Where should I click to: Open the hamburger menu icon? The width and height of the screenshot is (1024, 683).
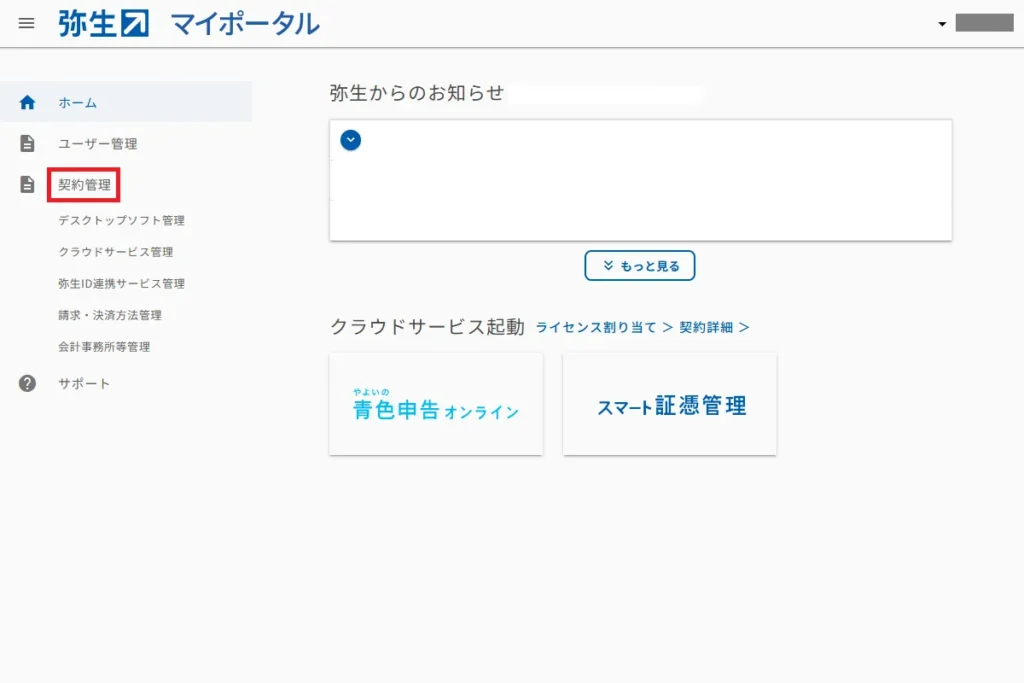pos(26,24)
